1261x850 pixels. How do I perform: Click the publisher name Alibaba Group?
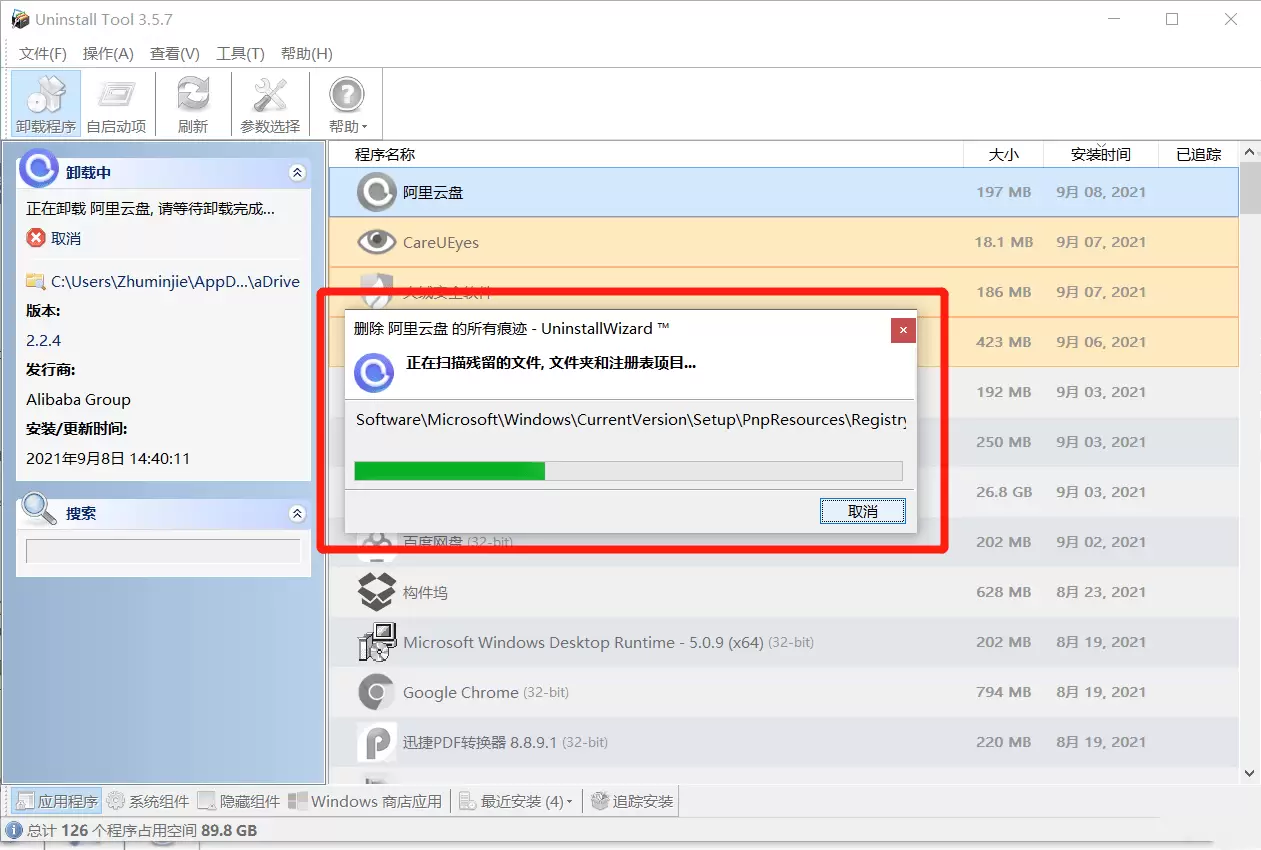tap(78, 399)
